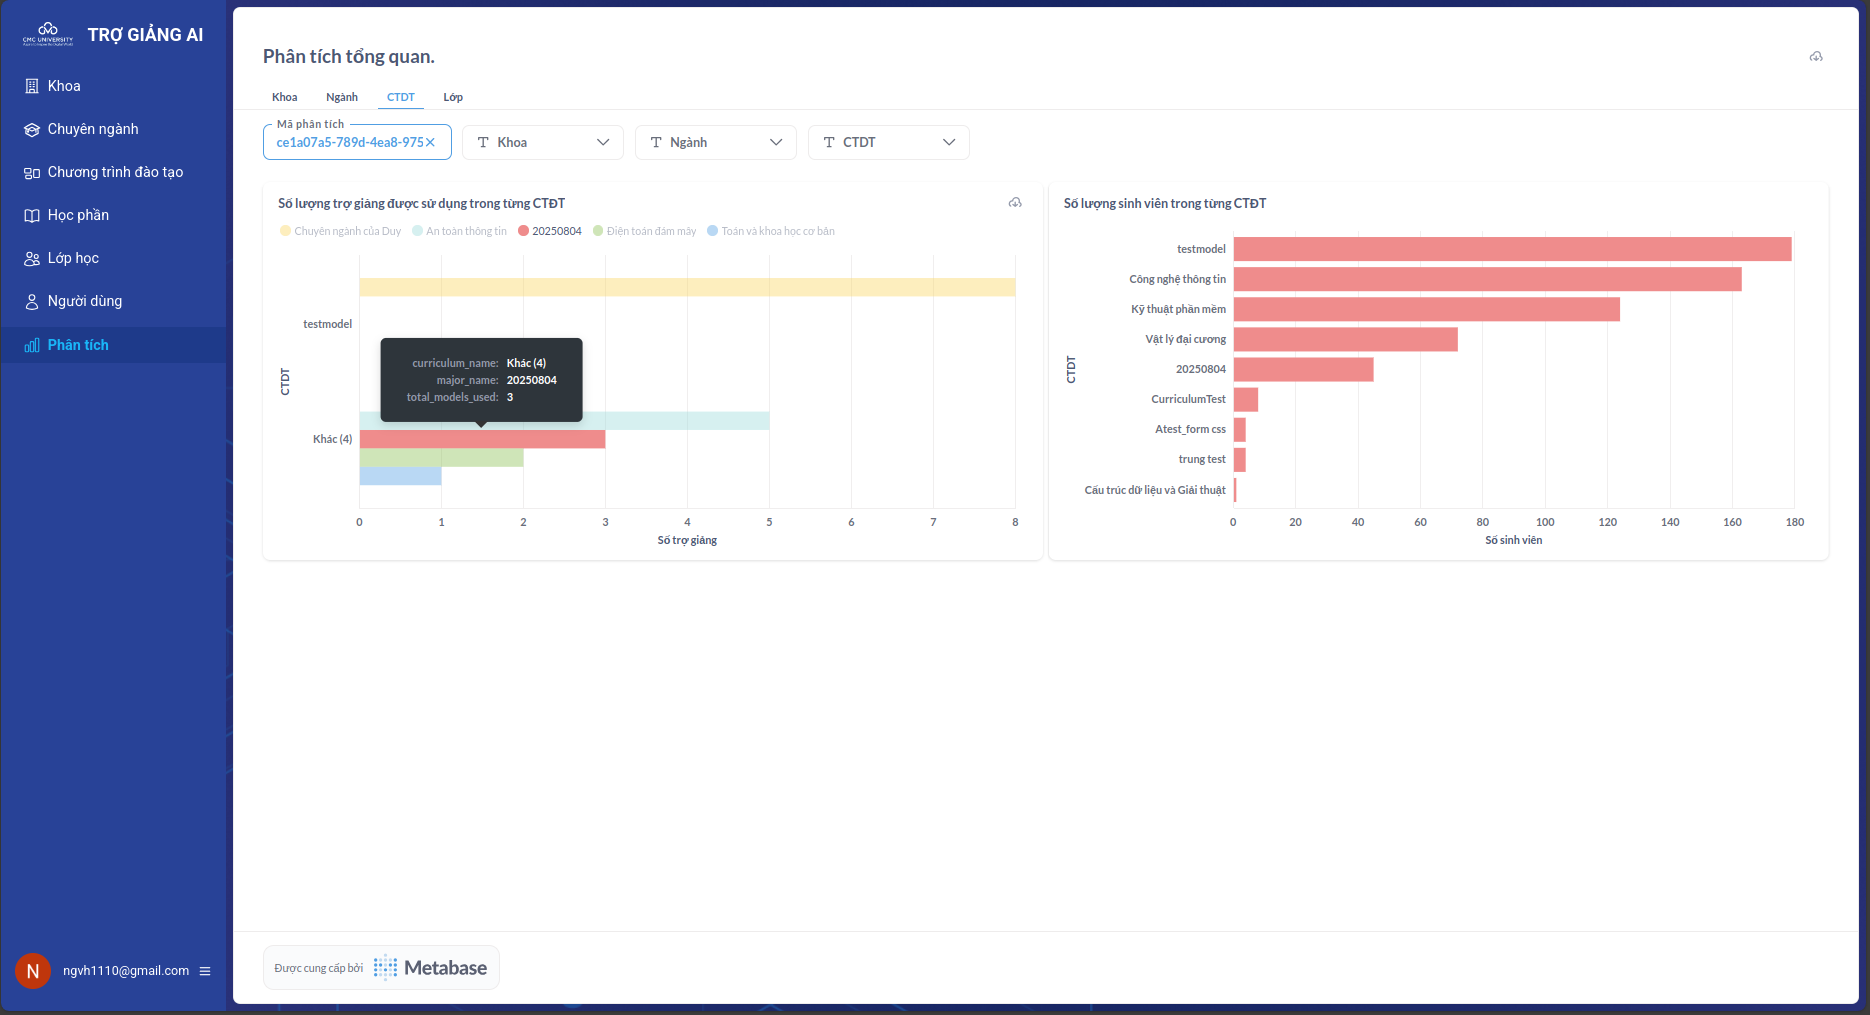This screenshot has width=1870, height=1015.
Task: Click the Học phần book icon
Action: coord(32,216)
